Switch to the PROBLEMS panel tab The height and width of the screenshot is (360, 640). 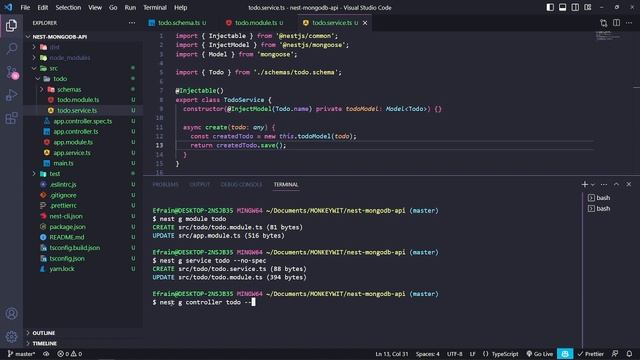click(165, 184)
